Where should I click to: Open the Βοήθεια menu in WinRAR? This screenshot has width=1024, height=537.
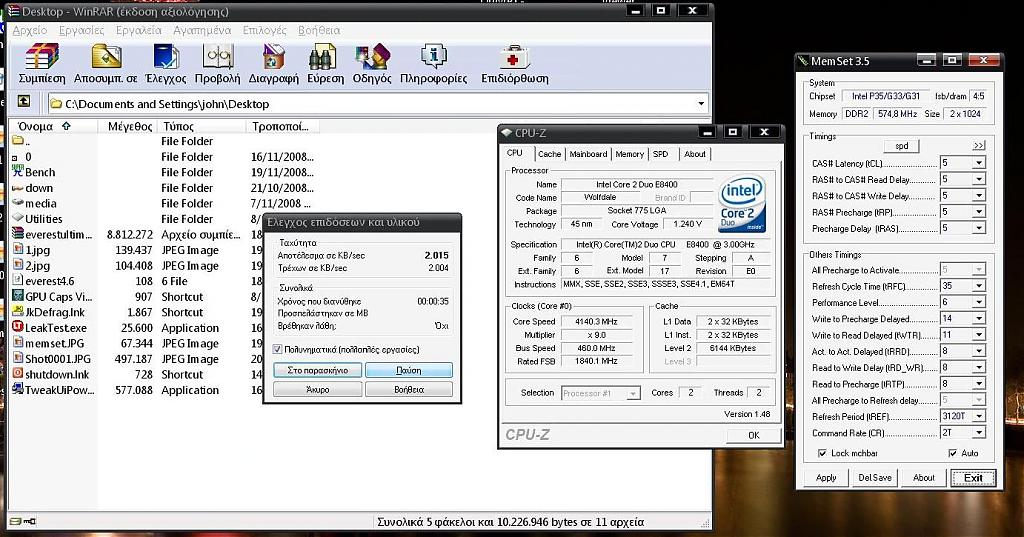[319, 30]
